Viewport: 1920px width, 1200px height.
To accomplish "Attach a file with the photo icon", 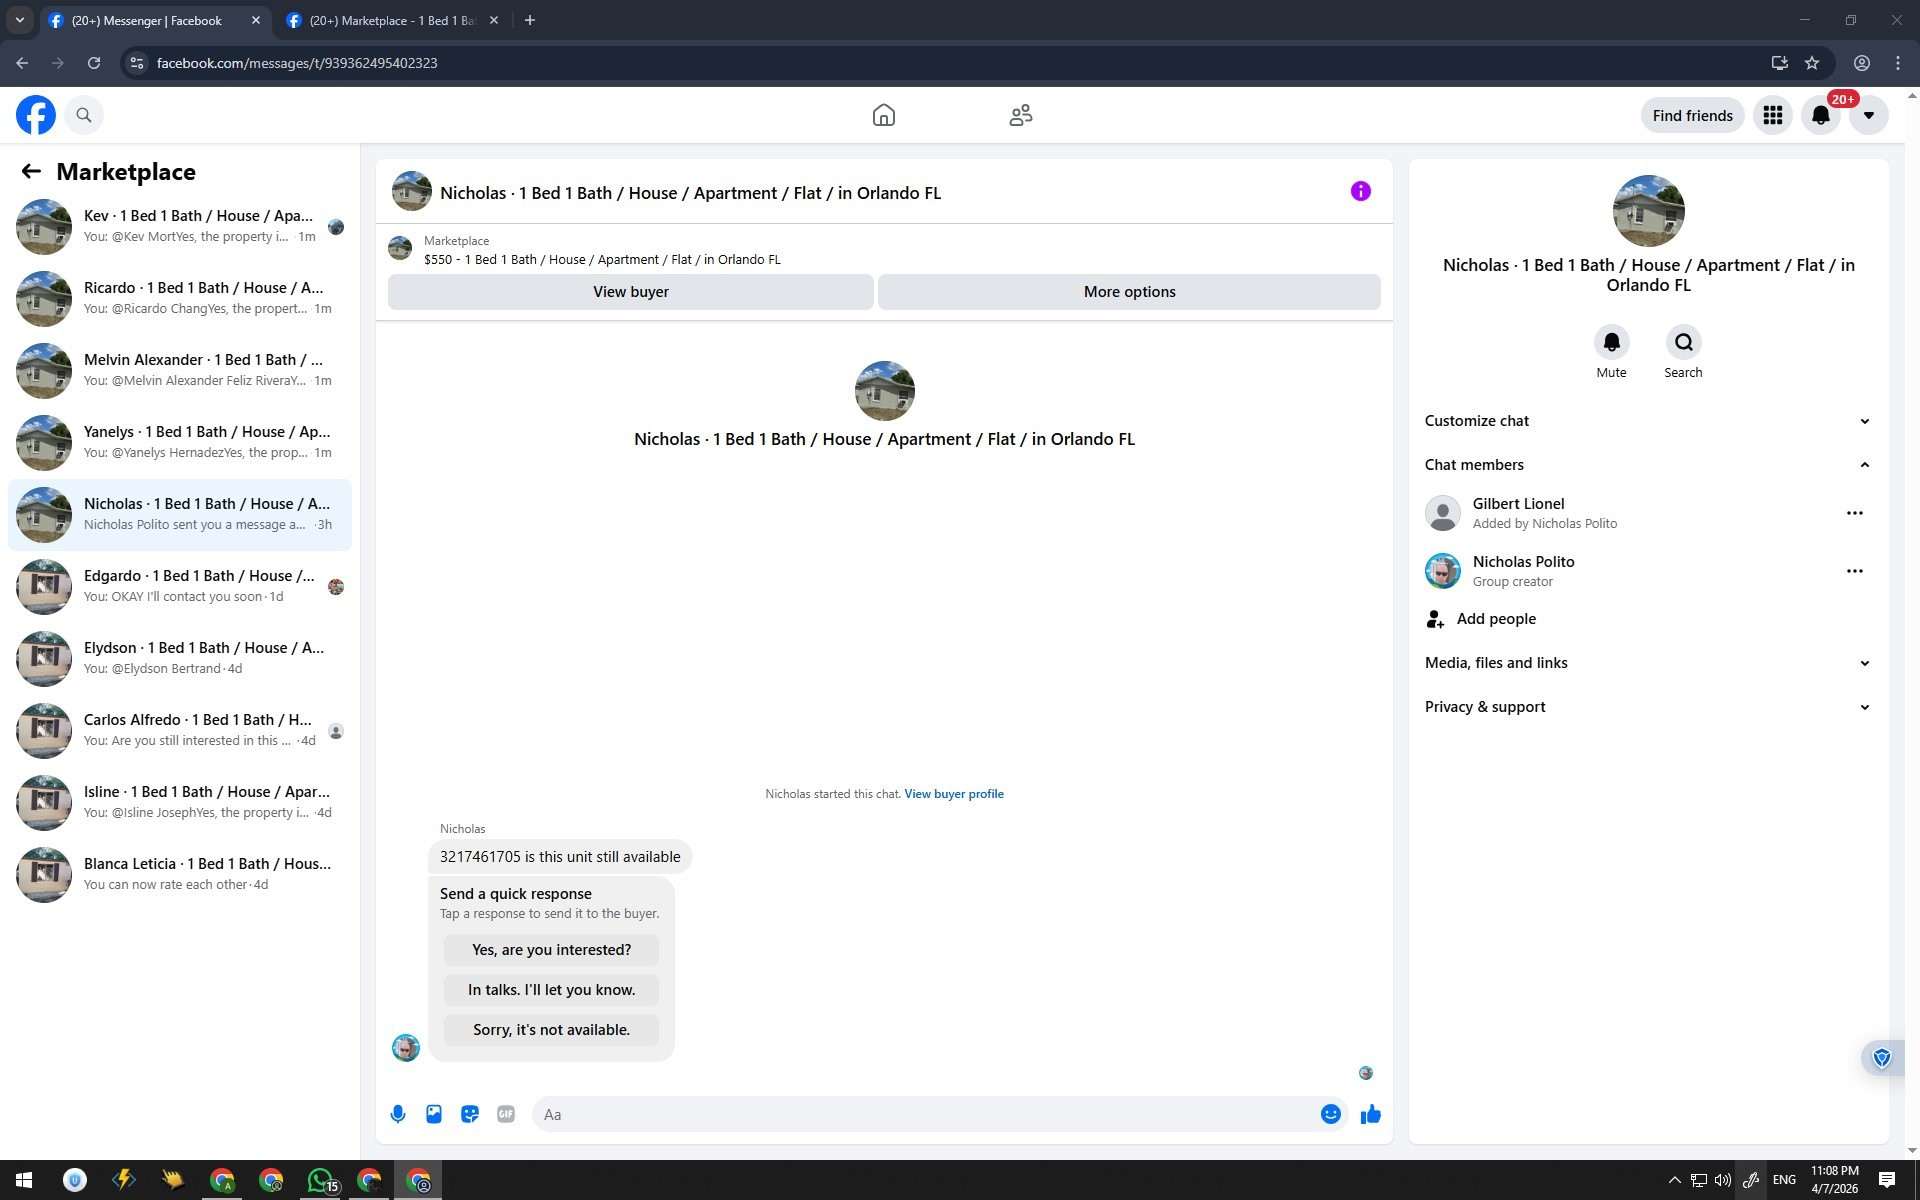I will [x=434, y=1114].
